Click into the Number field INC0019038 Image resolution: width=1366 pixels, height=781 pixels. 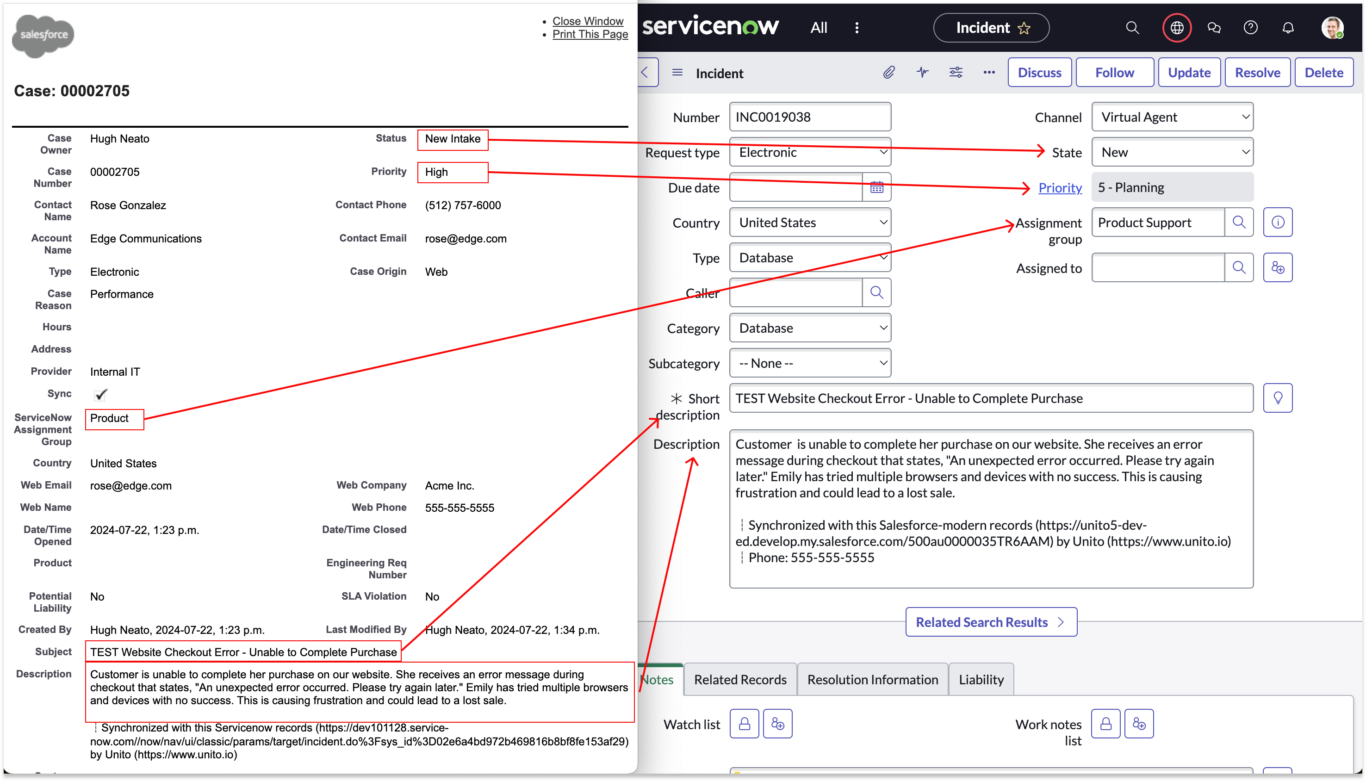810,117
